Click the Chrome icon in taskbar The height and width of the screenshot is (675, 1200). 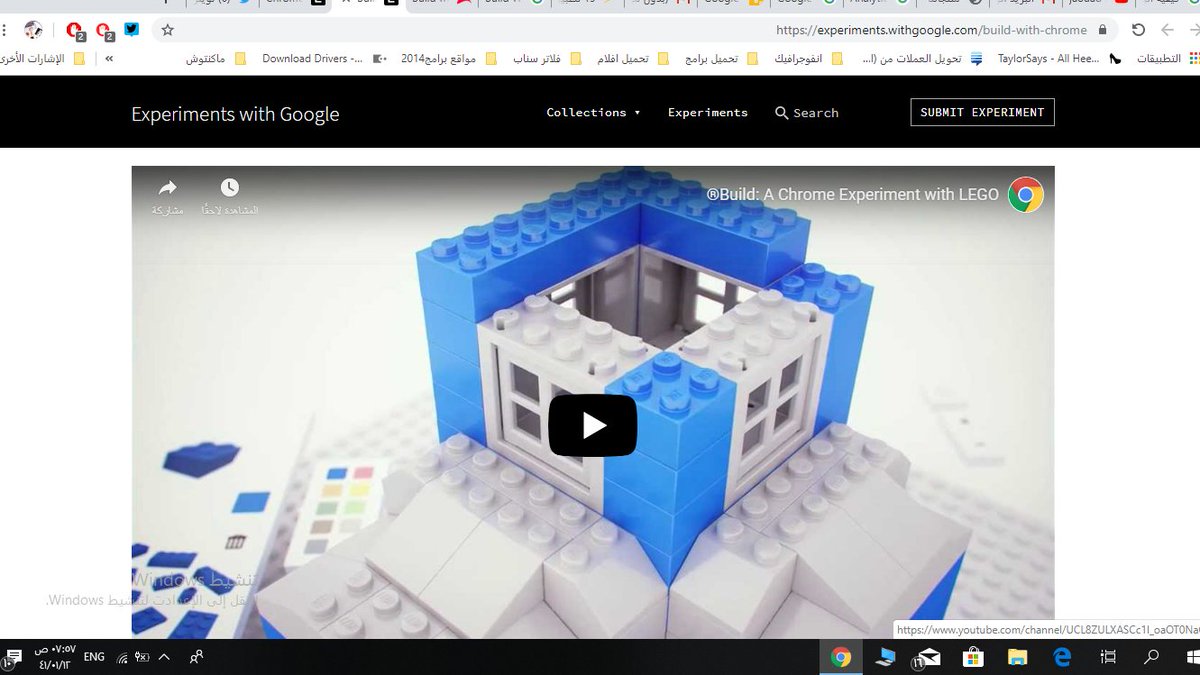click(x=841, y=657)
